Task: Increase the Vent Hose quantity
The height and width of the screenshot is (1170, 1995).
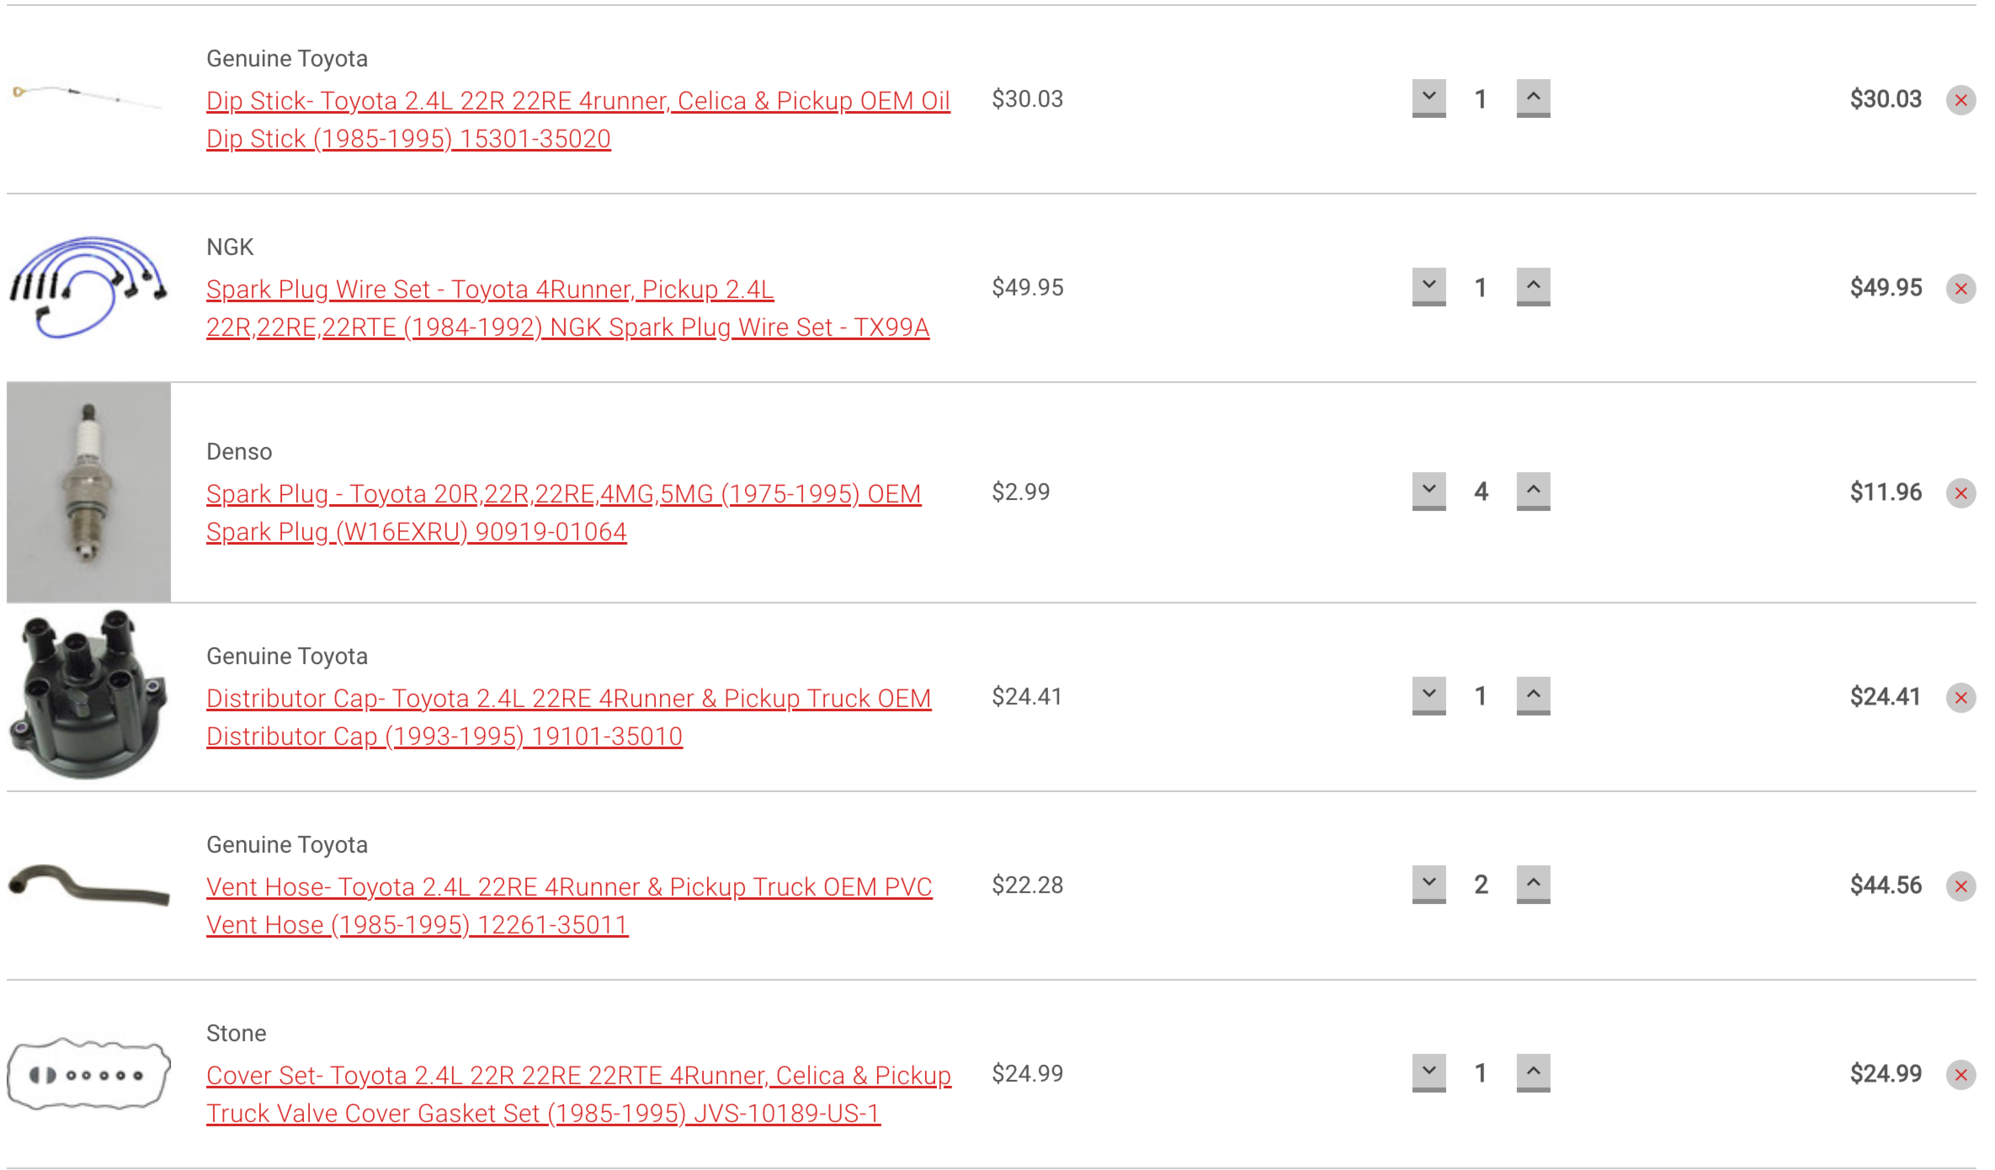Action: (1532, 884)
